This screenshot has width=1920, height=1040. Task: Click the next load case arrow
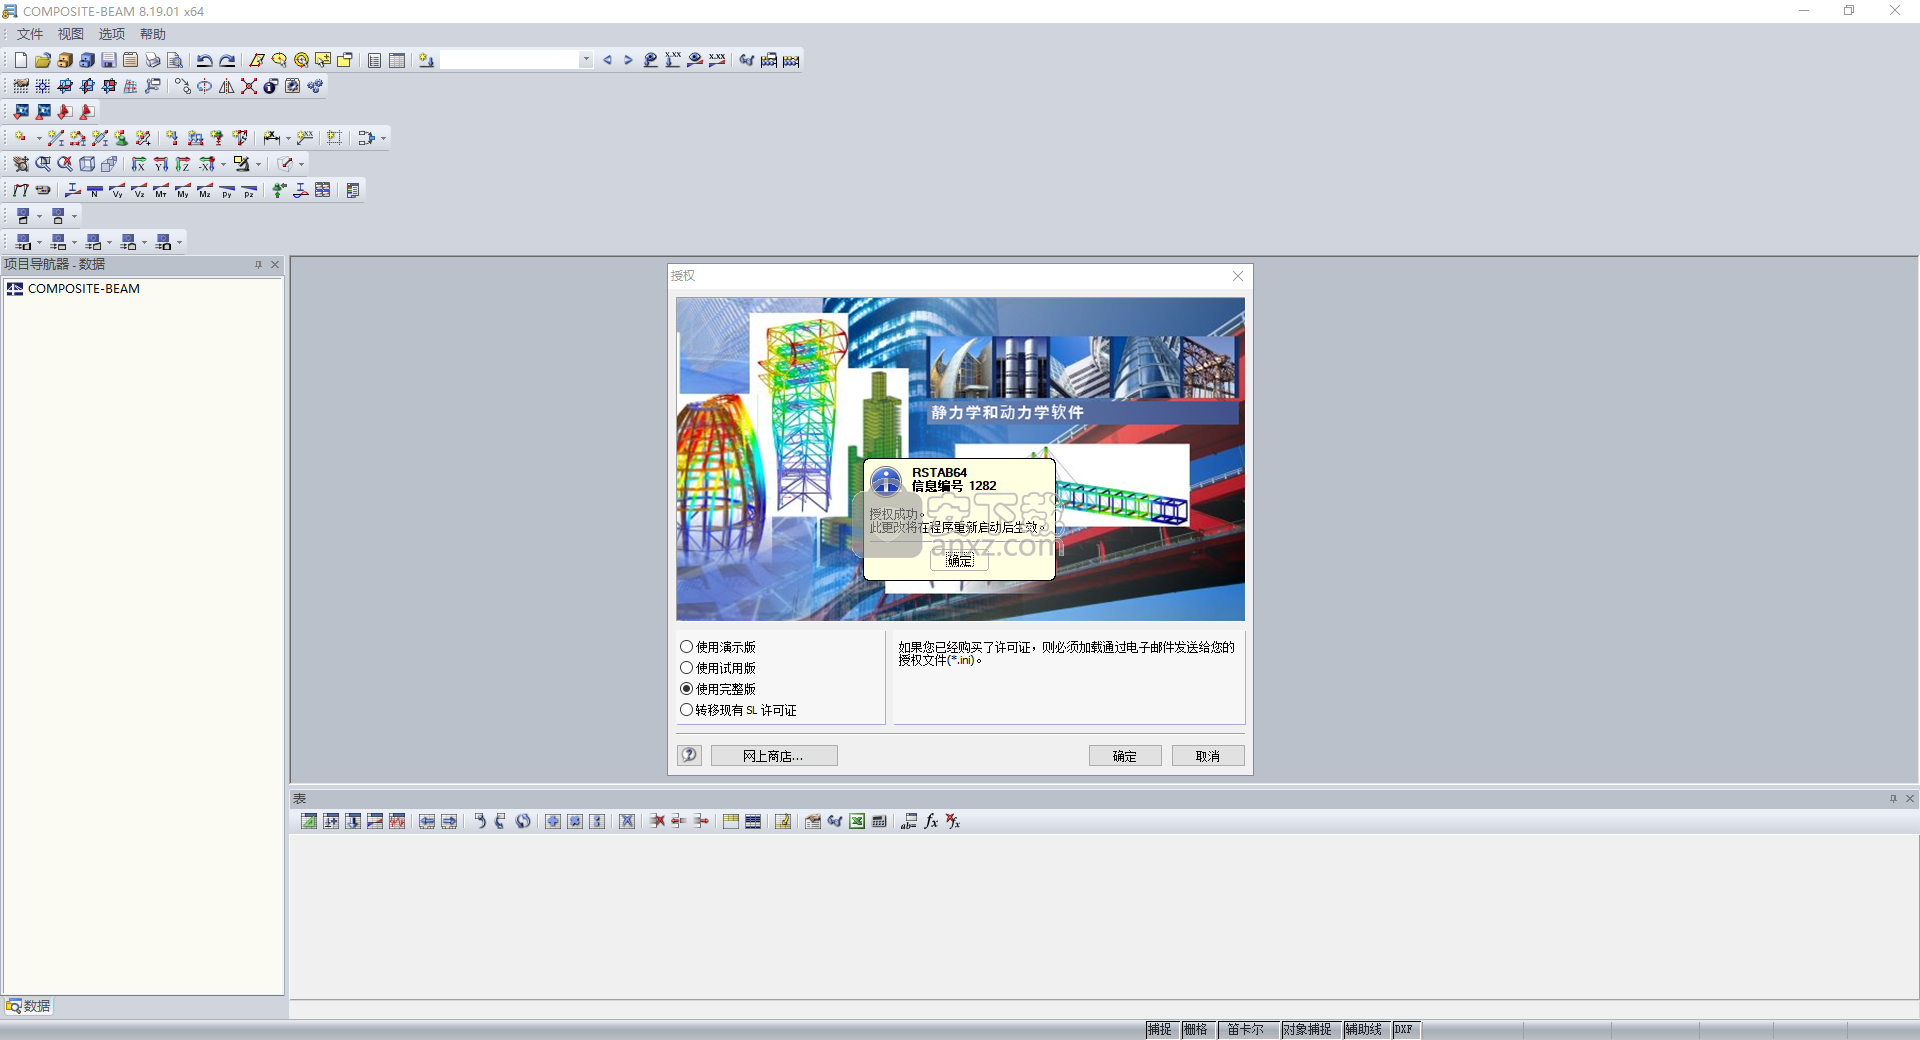628,60
